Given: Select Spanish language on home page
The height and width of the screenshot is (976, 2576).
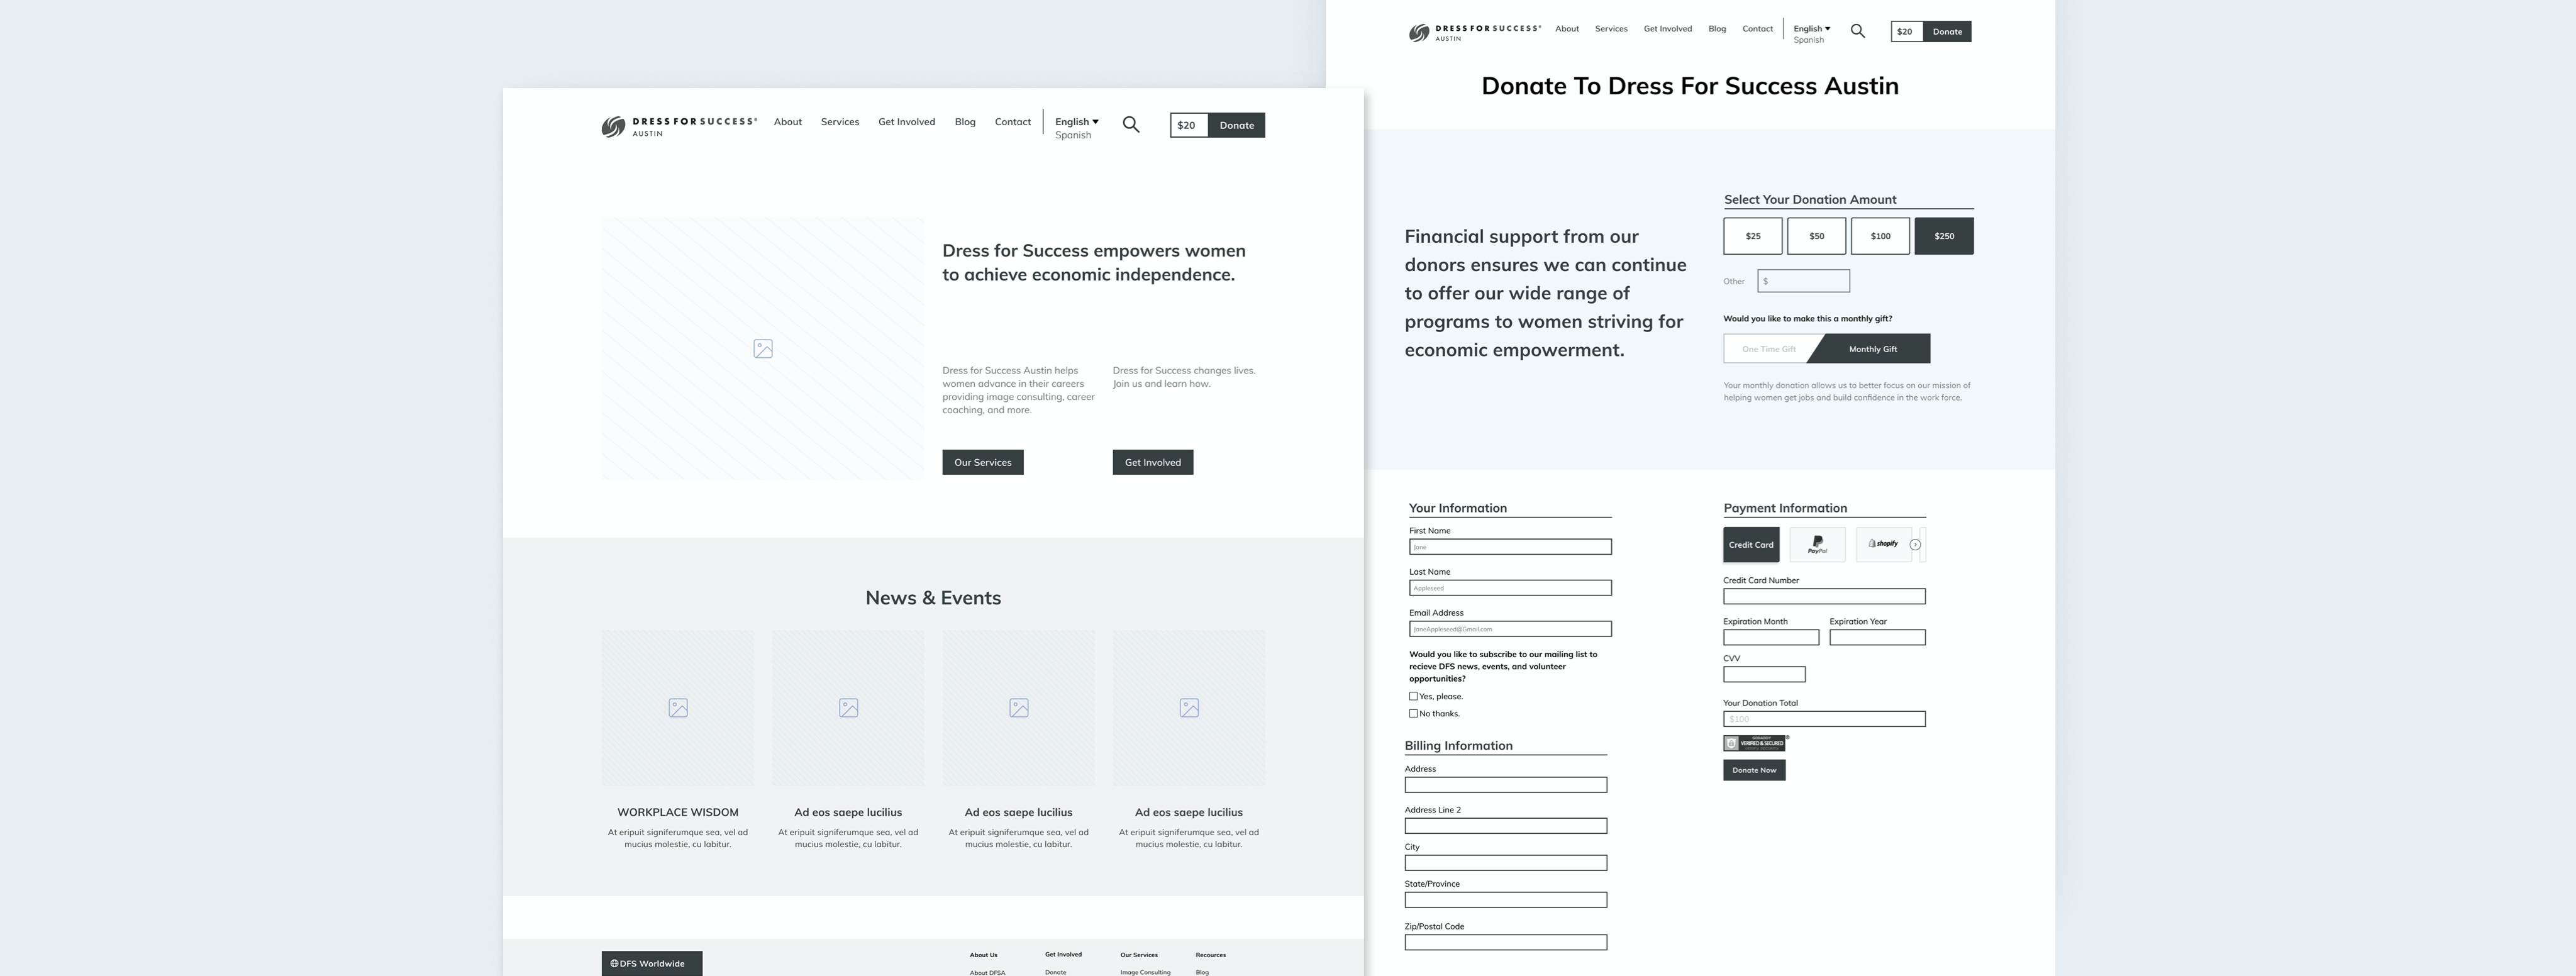Looking at the screenshot, I should point(1073,135).
